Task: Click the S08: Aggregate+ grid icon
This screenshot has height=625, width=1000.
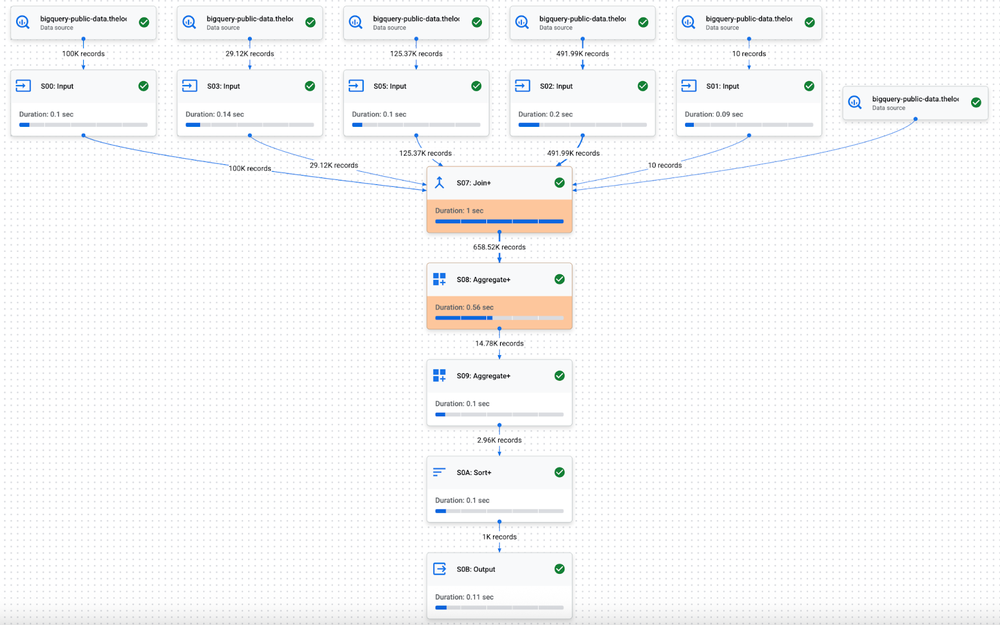Action: pos(439,279)
